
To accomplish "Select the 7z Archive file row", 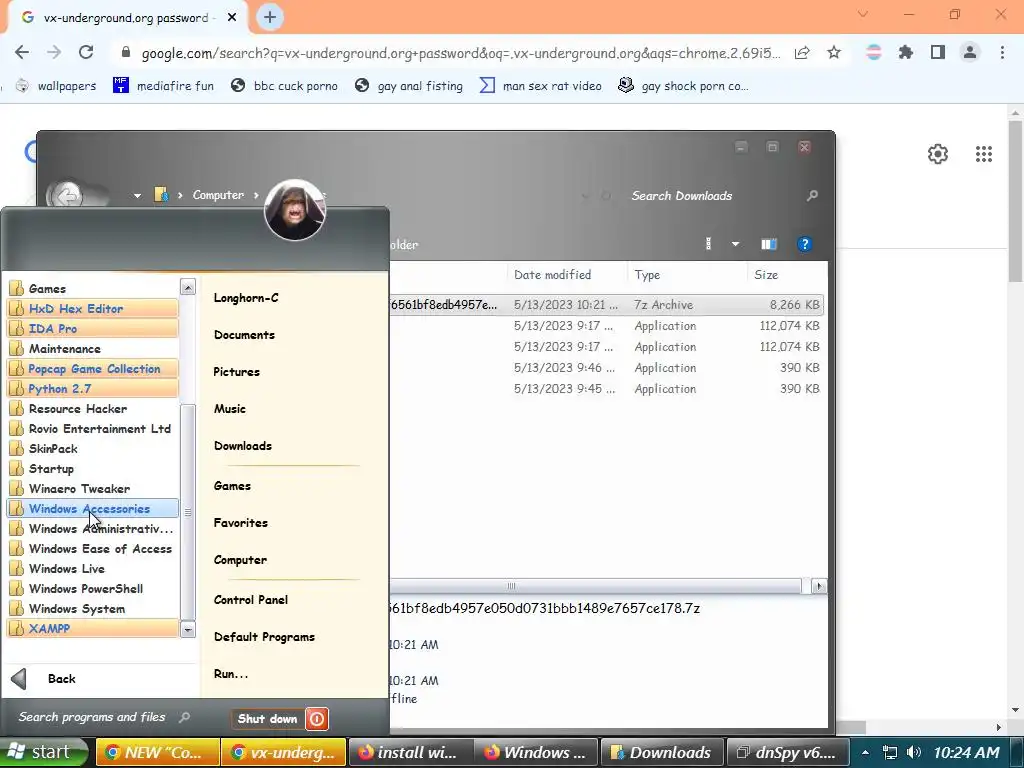I will coord(606,305).
